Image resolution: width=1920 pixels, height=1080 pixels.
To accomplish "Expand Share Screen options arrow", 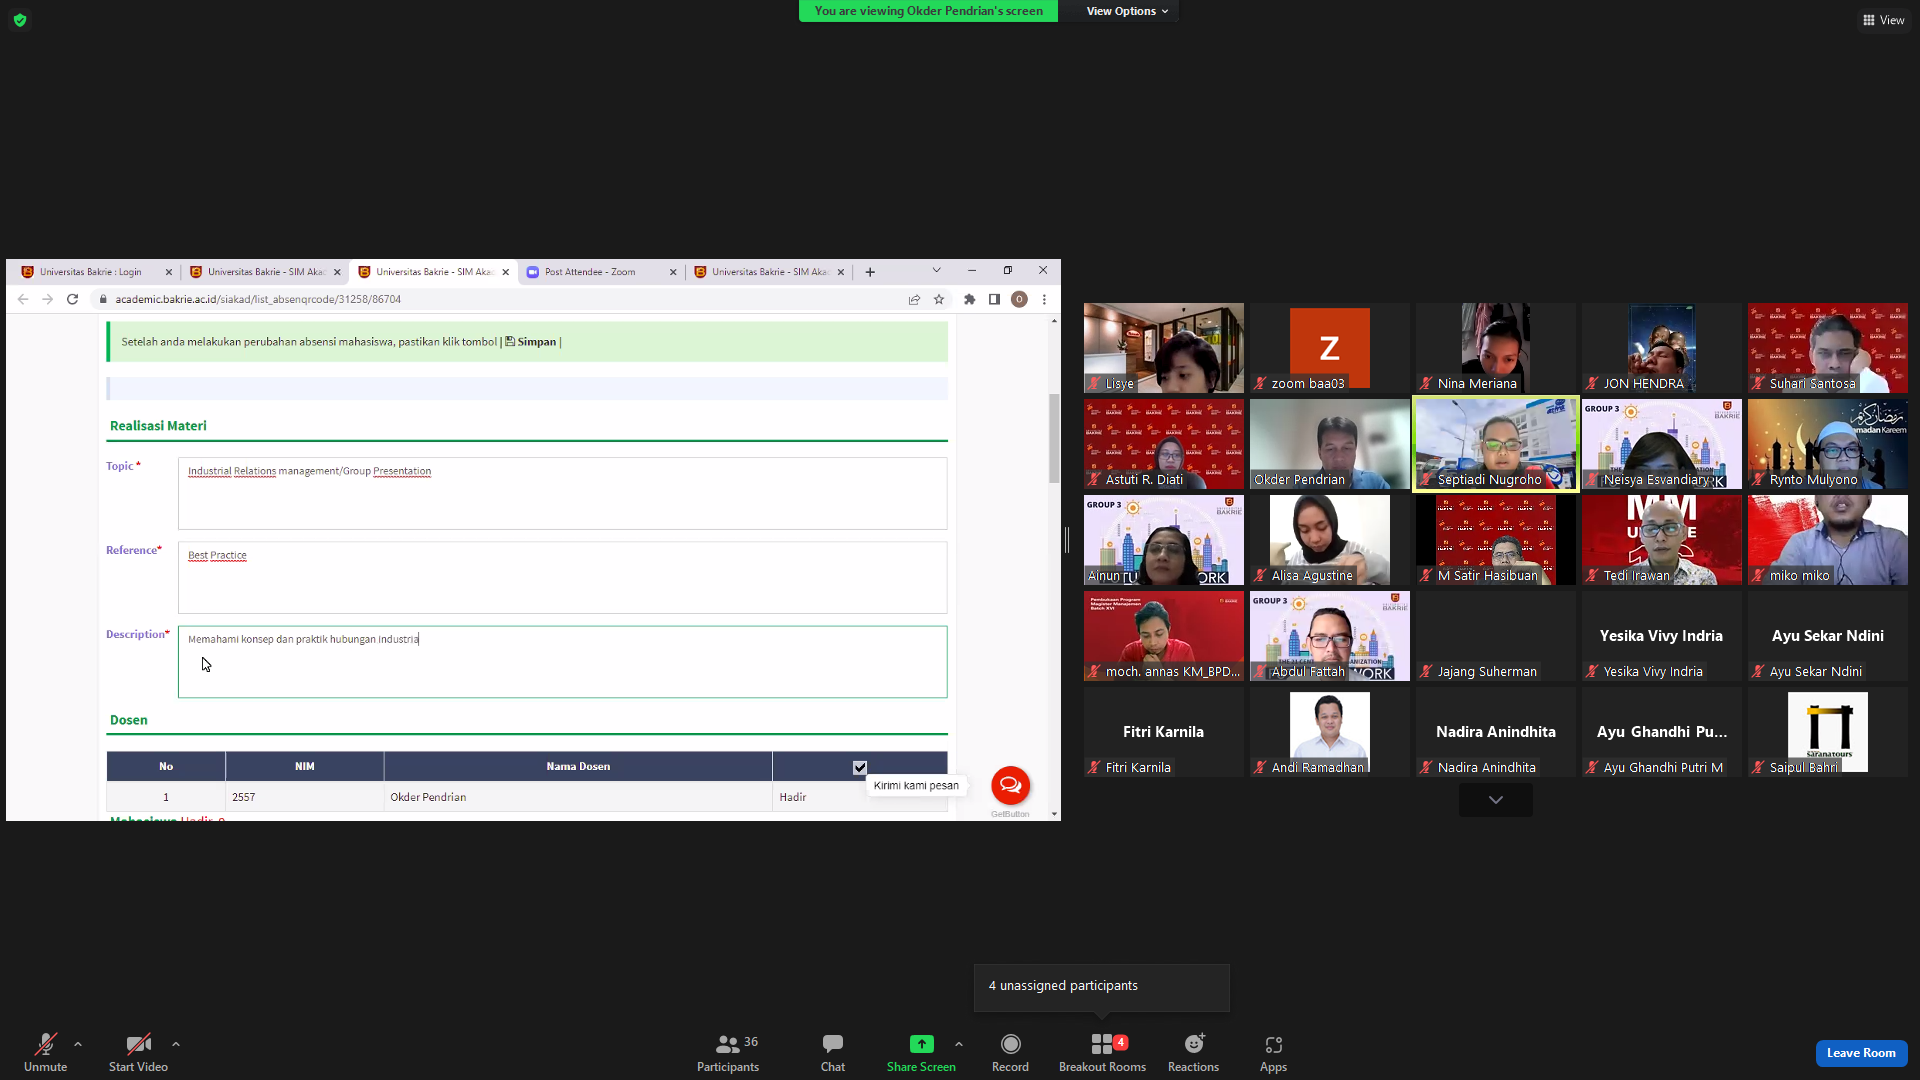I will (959, 1044).
